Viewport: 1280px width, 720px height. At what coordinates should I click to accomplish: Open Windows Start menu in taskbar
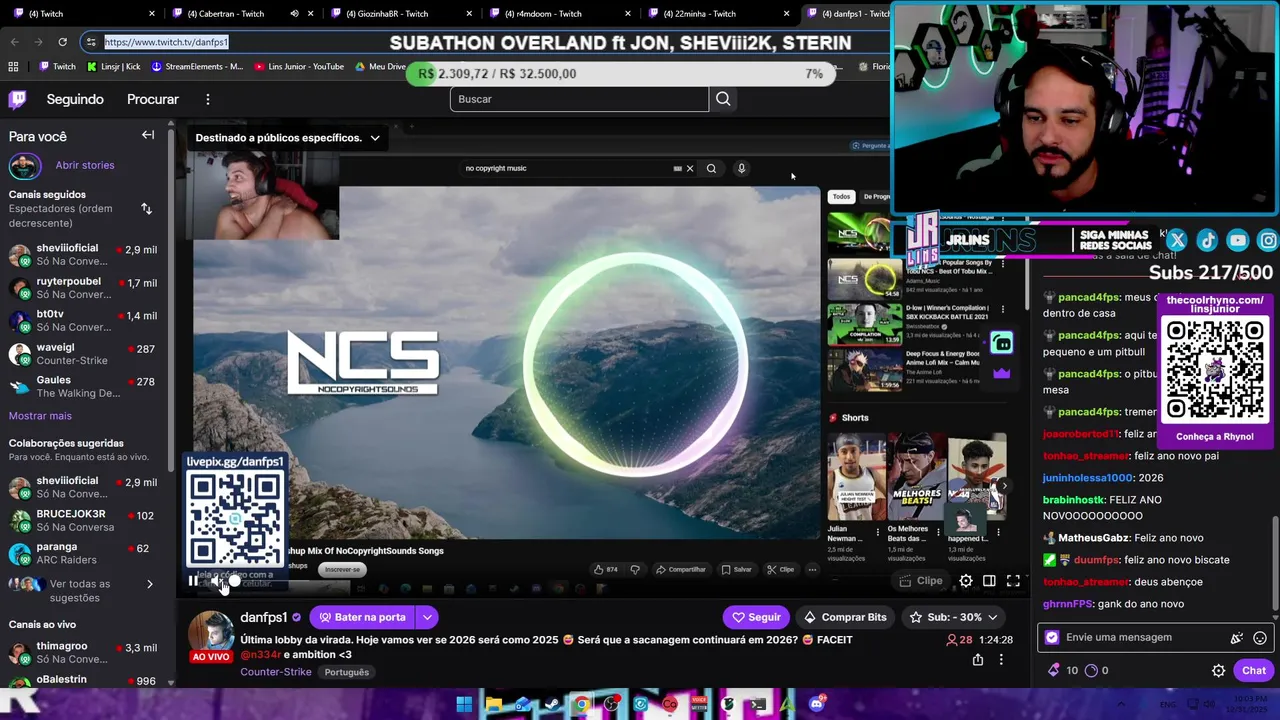click(464, 704)
